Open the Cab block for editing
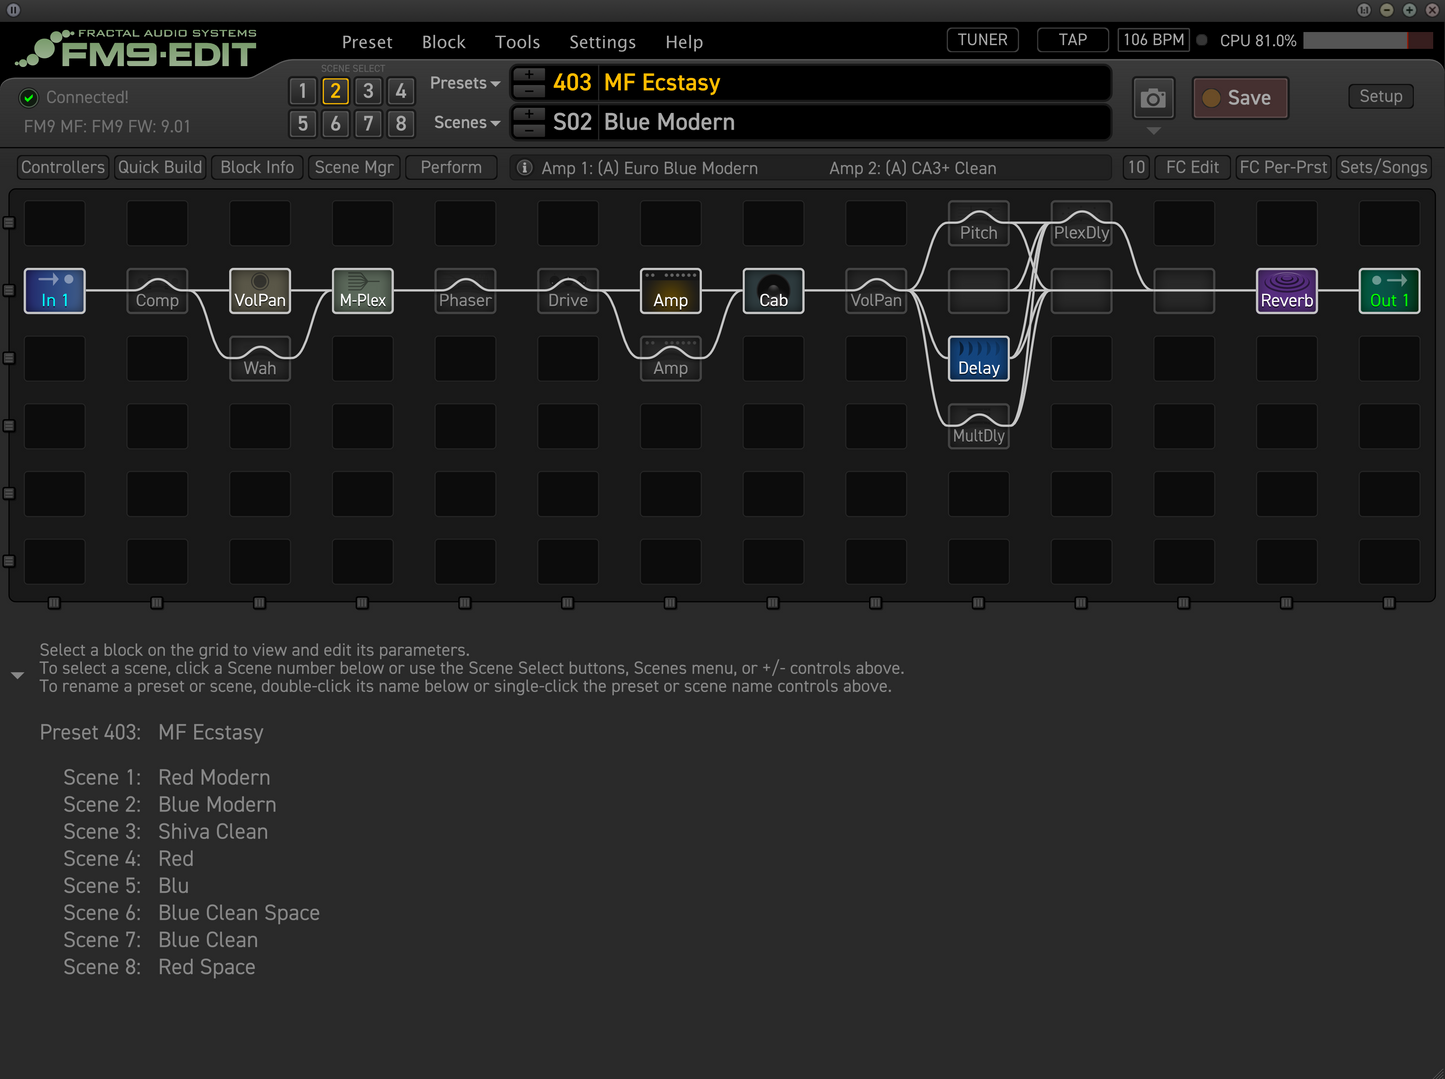The height and width of the screenshot is (1079, 1445). pyautogui.click(x=773, y=291)
